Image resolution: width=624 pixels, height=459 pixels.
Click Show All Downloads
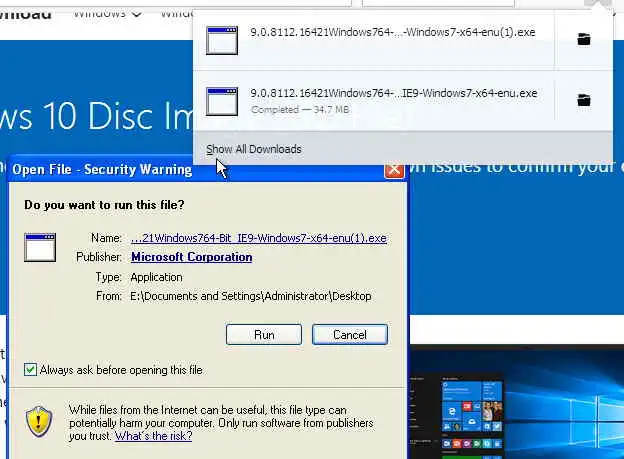point(254,149)
